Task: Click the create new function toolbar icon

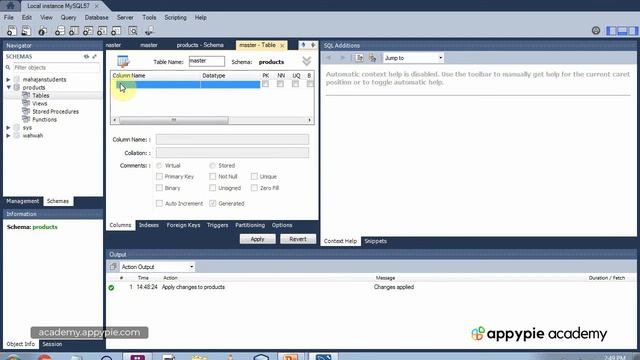Action: (116, 31)
